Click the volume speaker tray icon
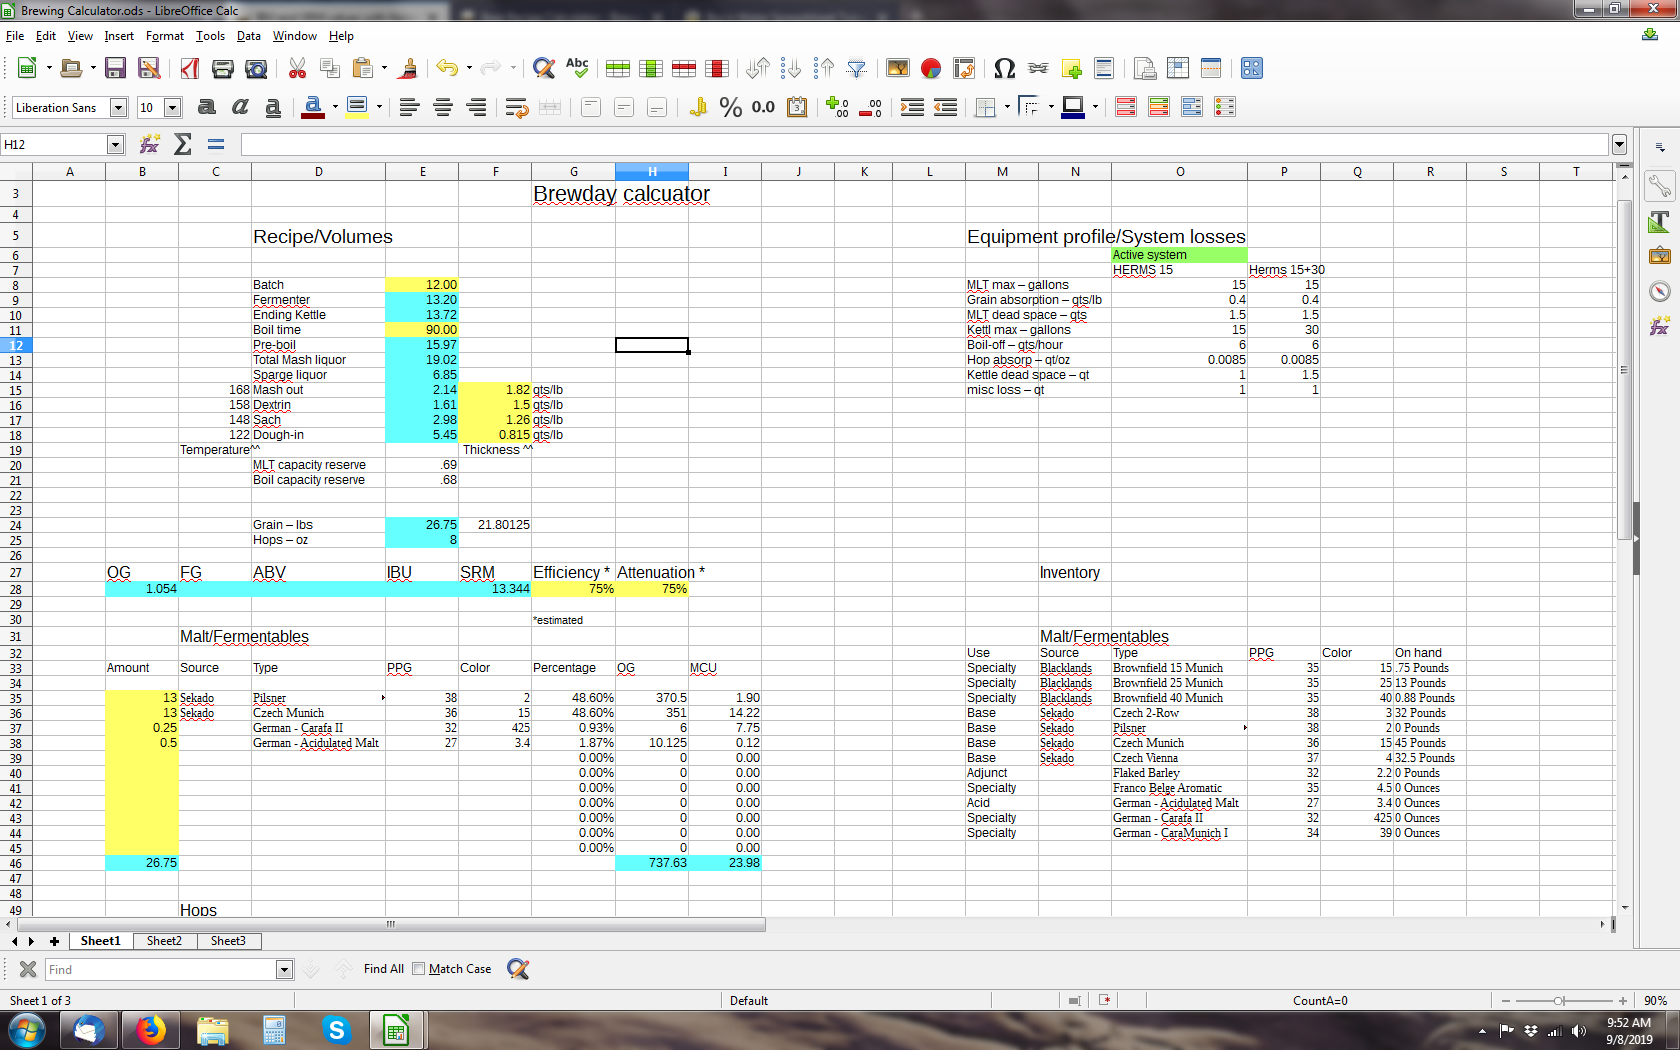The height and width of the screenshot is (1050, 1680). (1579, 1031)
